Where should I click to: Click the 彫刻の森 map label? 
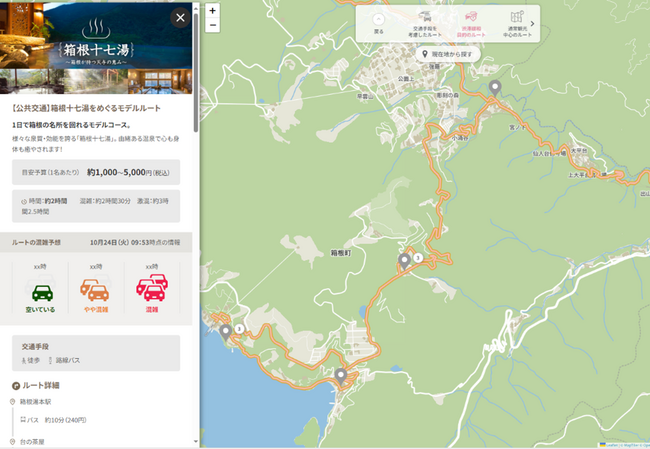[448, 95]
